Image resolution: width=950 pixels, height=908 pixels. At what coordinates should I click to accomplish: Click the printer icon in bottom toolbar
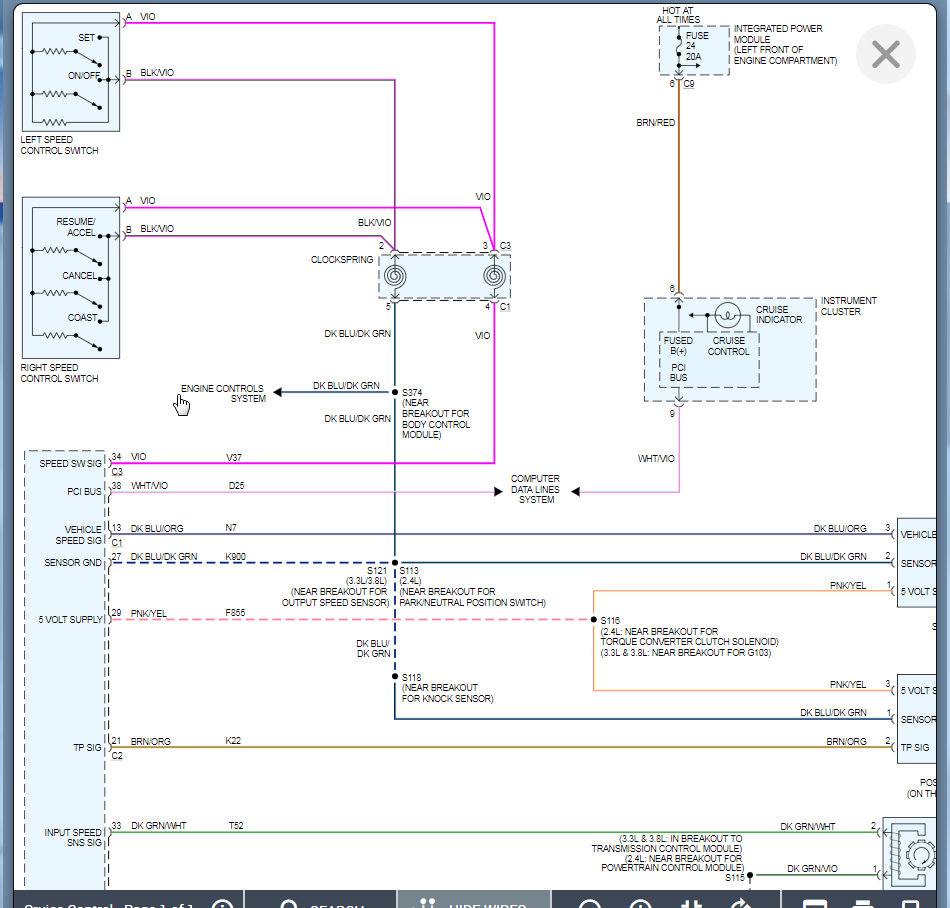(863, 904)
